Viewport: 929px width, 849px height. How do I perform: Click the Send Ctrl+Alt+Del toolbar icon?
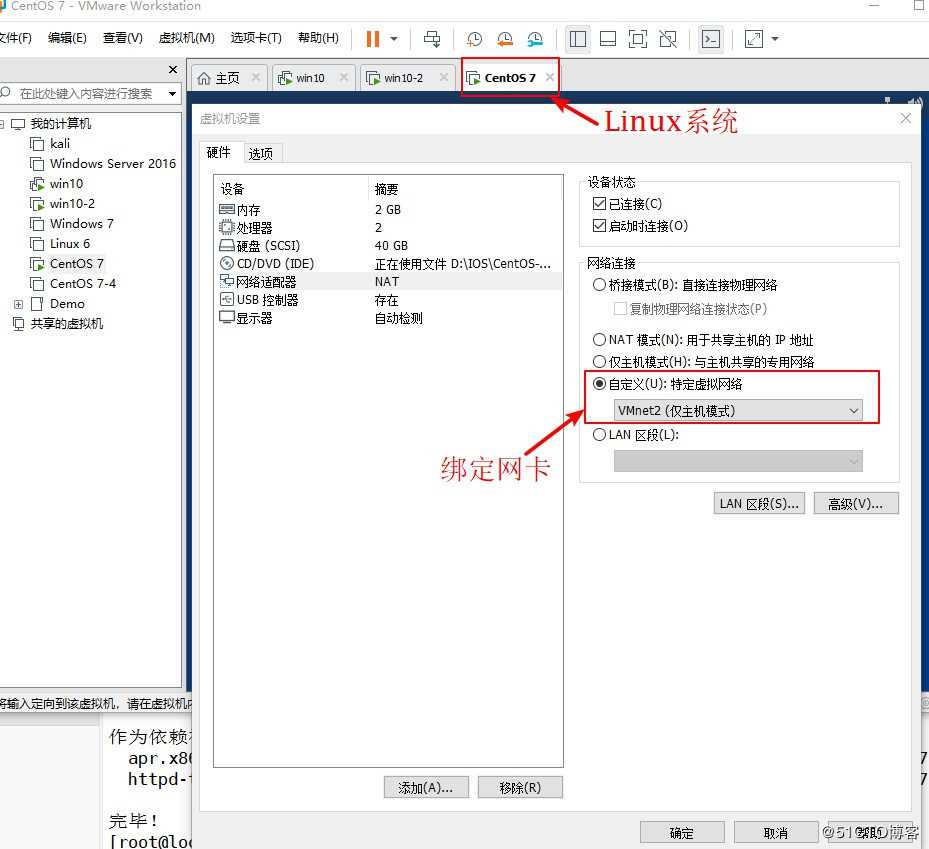pos(432,39)
